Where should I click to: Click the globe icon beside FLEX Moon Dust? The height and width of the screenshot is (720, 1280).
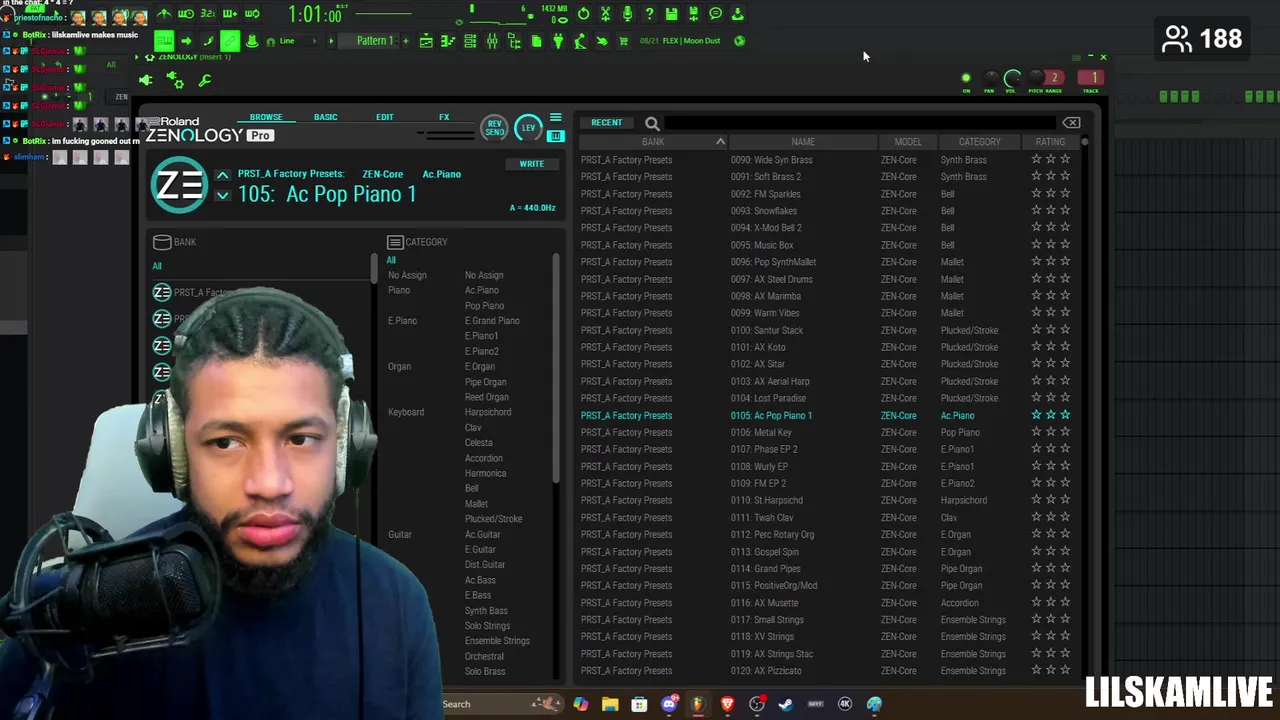pyautogui.click(x=739, y=41)
